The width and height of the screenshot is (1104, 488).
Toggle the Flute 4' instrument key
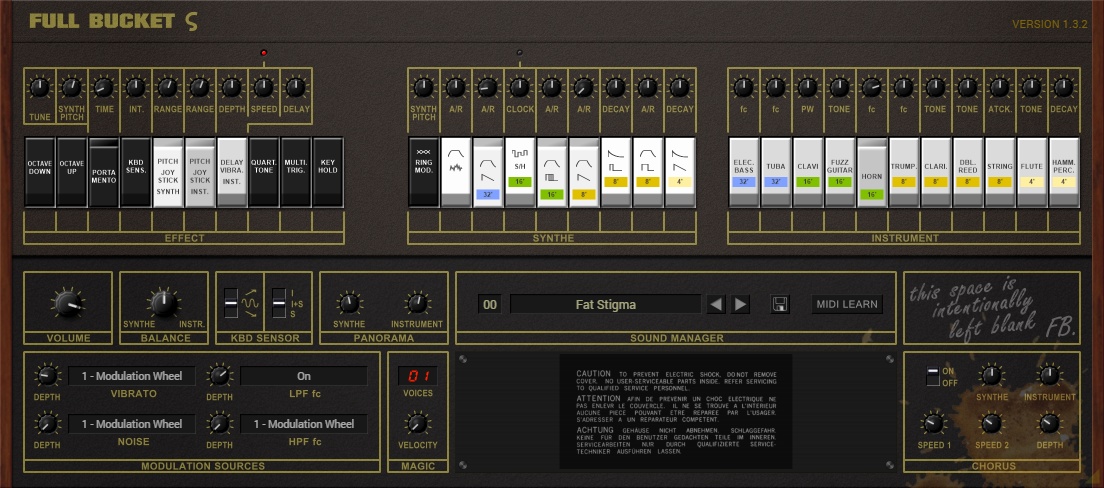(1032, 172)
